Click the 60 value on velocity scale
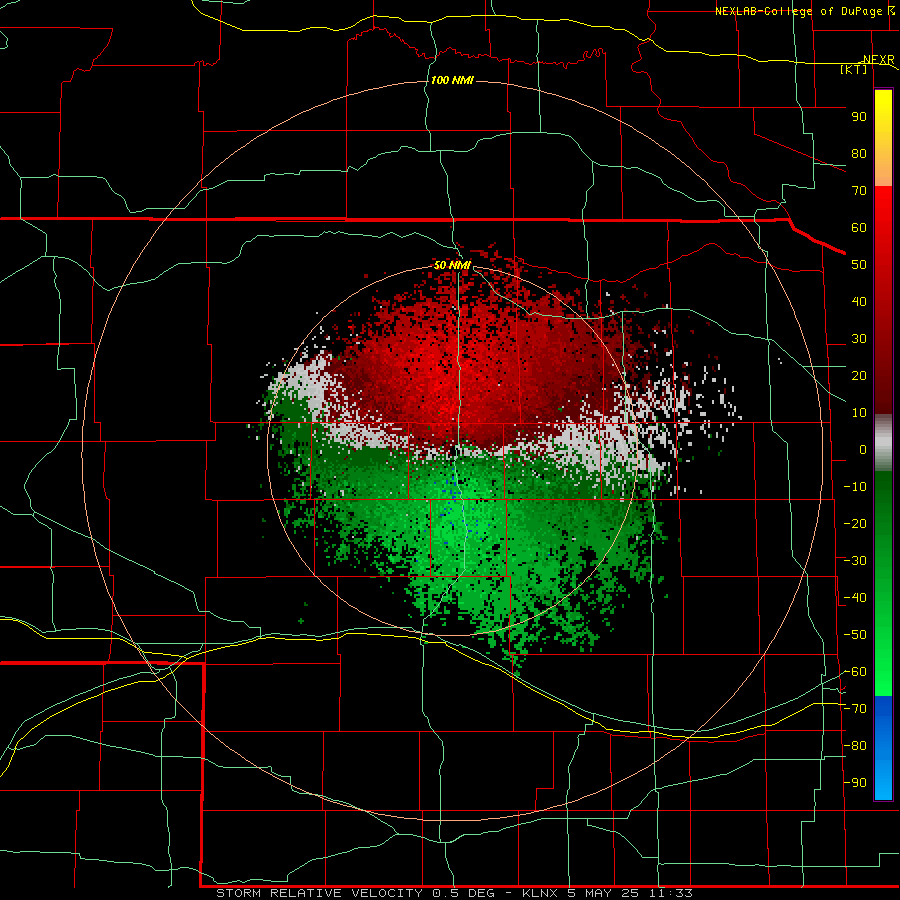Image resolution: width=900 pixels, height=900 pixels. click(859, 227)
